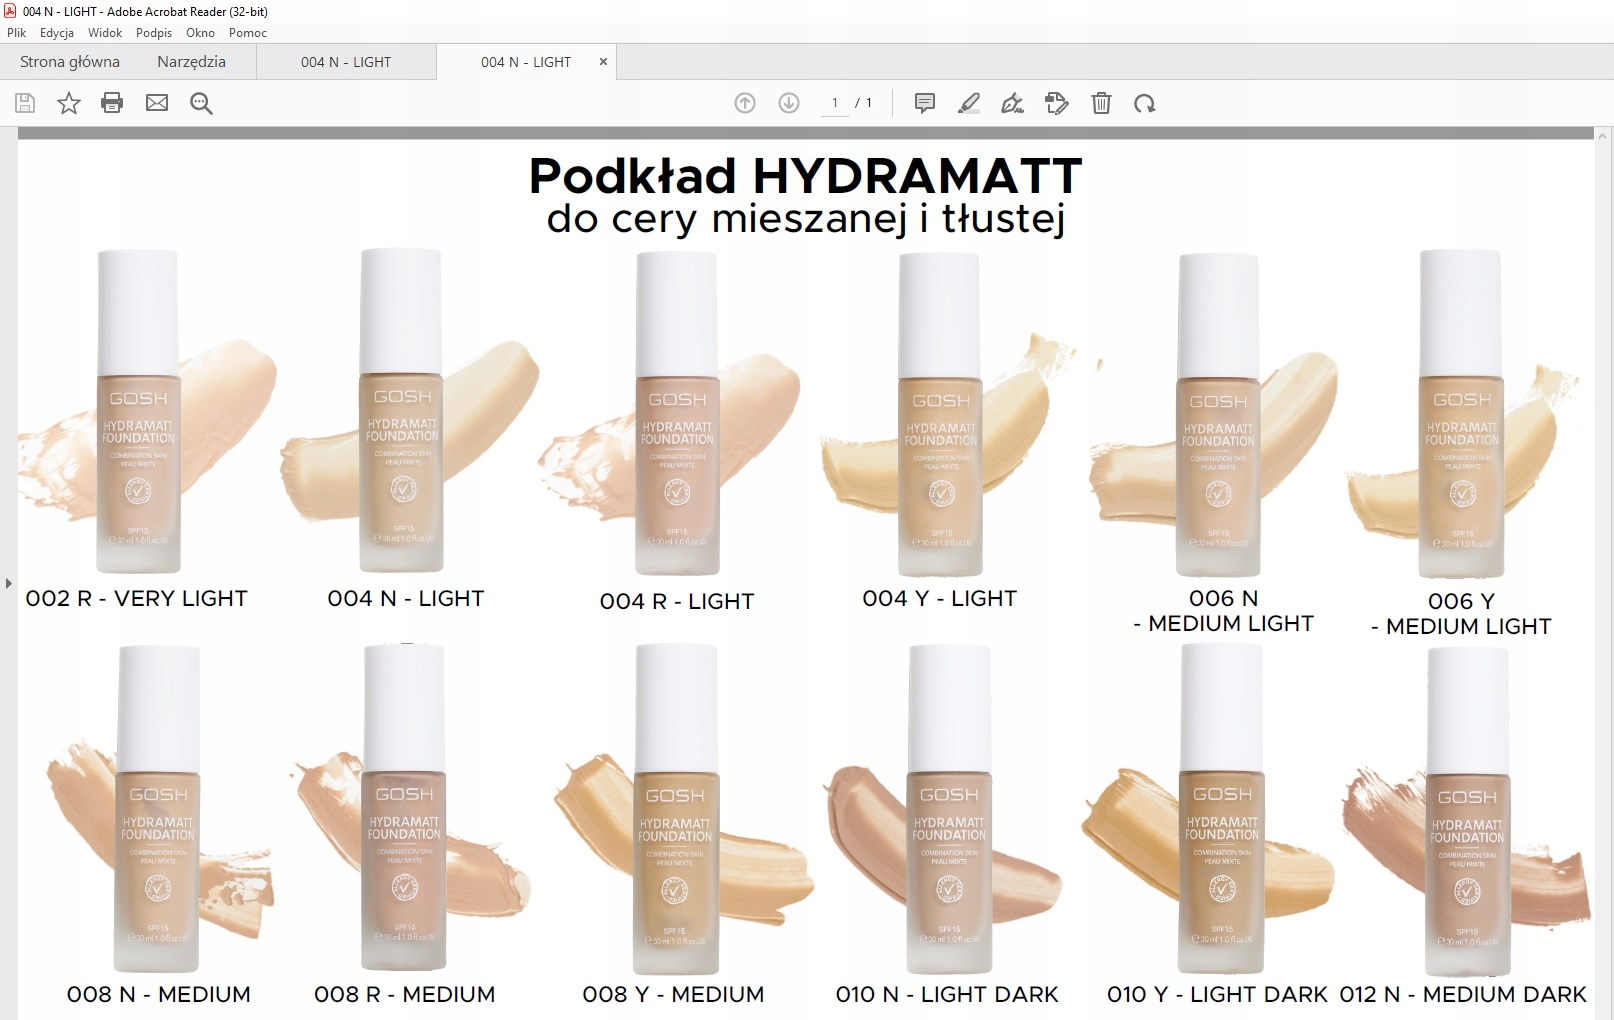
Task: Select the Highlight text pen tool
Action: coord(969,103)
